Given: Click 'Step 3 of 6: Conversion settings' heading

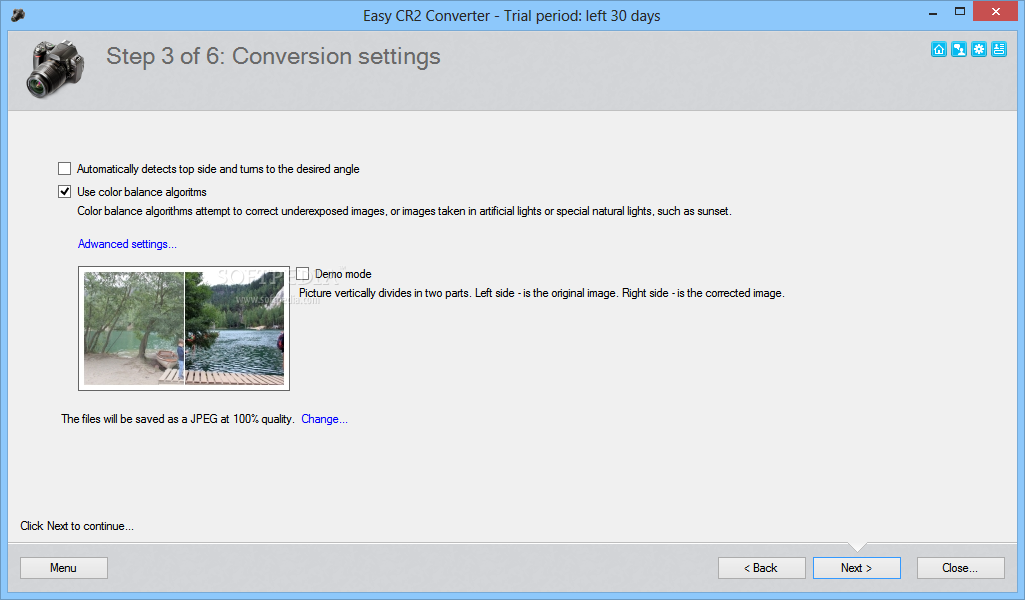Looking at the screenshot, I should (x=273, y=56).
